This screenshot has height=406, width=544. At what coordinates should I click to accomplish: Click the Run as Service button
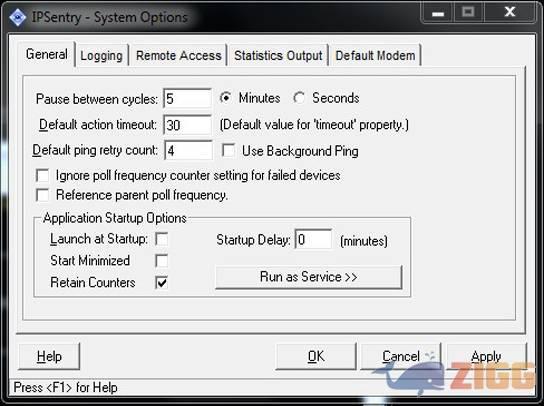coord(308,277)
